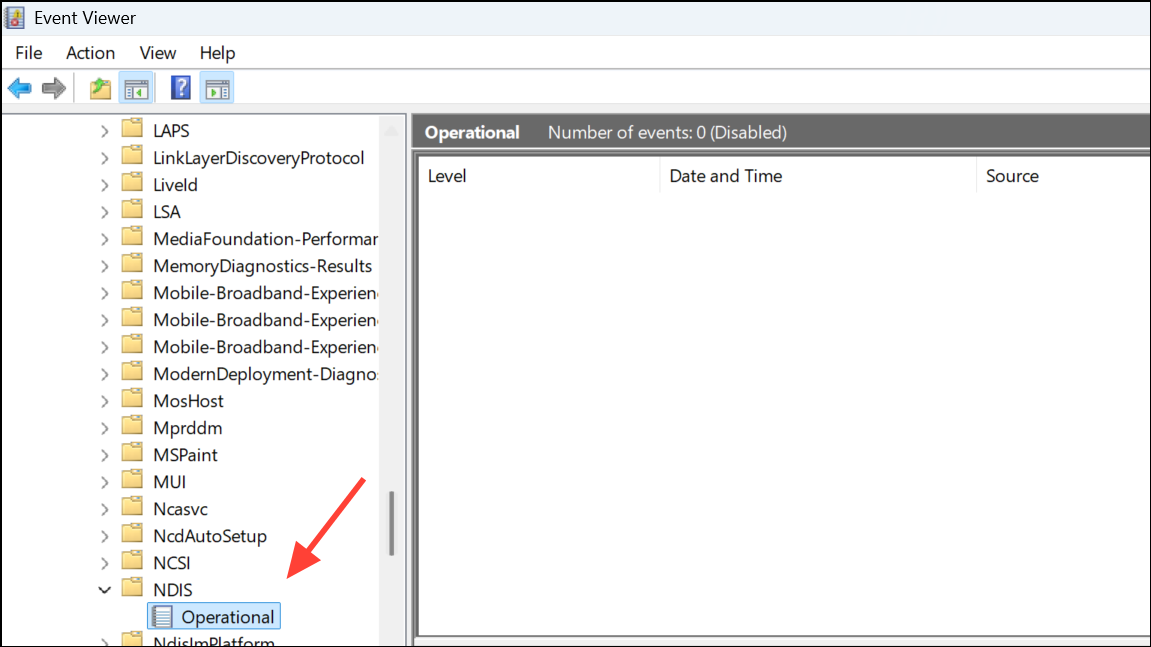This screenshot has height=647, width=1151.
Task: Expand the NCSI tree node
Action: point(105,563)
